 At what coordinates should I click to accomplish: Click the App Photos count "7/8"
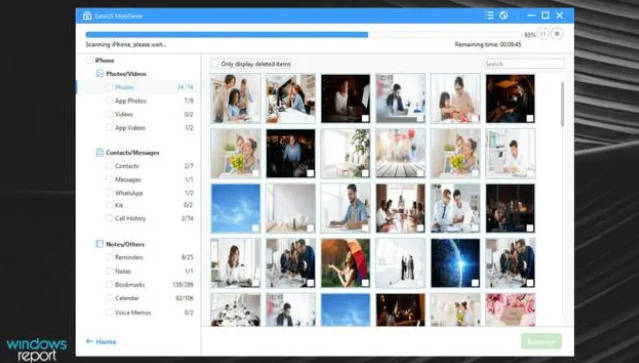189,101
